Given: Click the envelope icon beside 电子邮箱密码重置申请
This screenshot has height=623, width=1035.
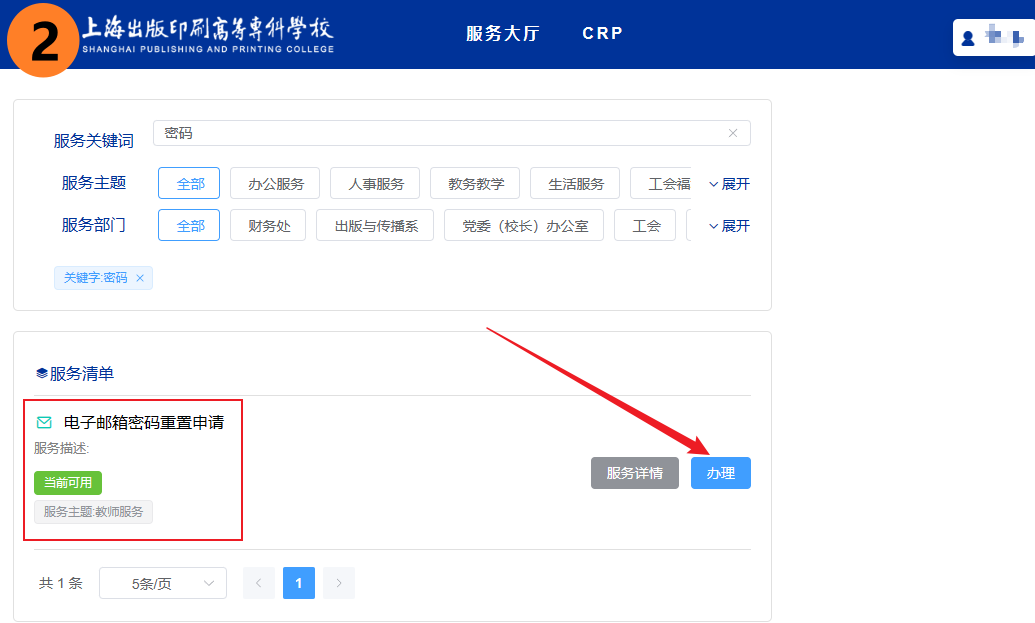Looking at the screenshot, I should 44,422.
